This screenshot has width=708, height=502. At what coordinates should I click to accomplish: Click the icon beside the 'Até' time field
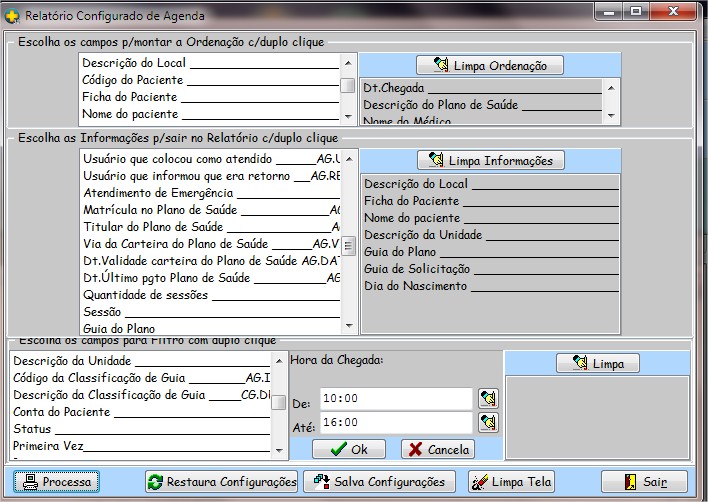(x=488, y=423)
